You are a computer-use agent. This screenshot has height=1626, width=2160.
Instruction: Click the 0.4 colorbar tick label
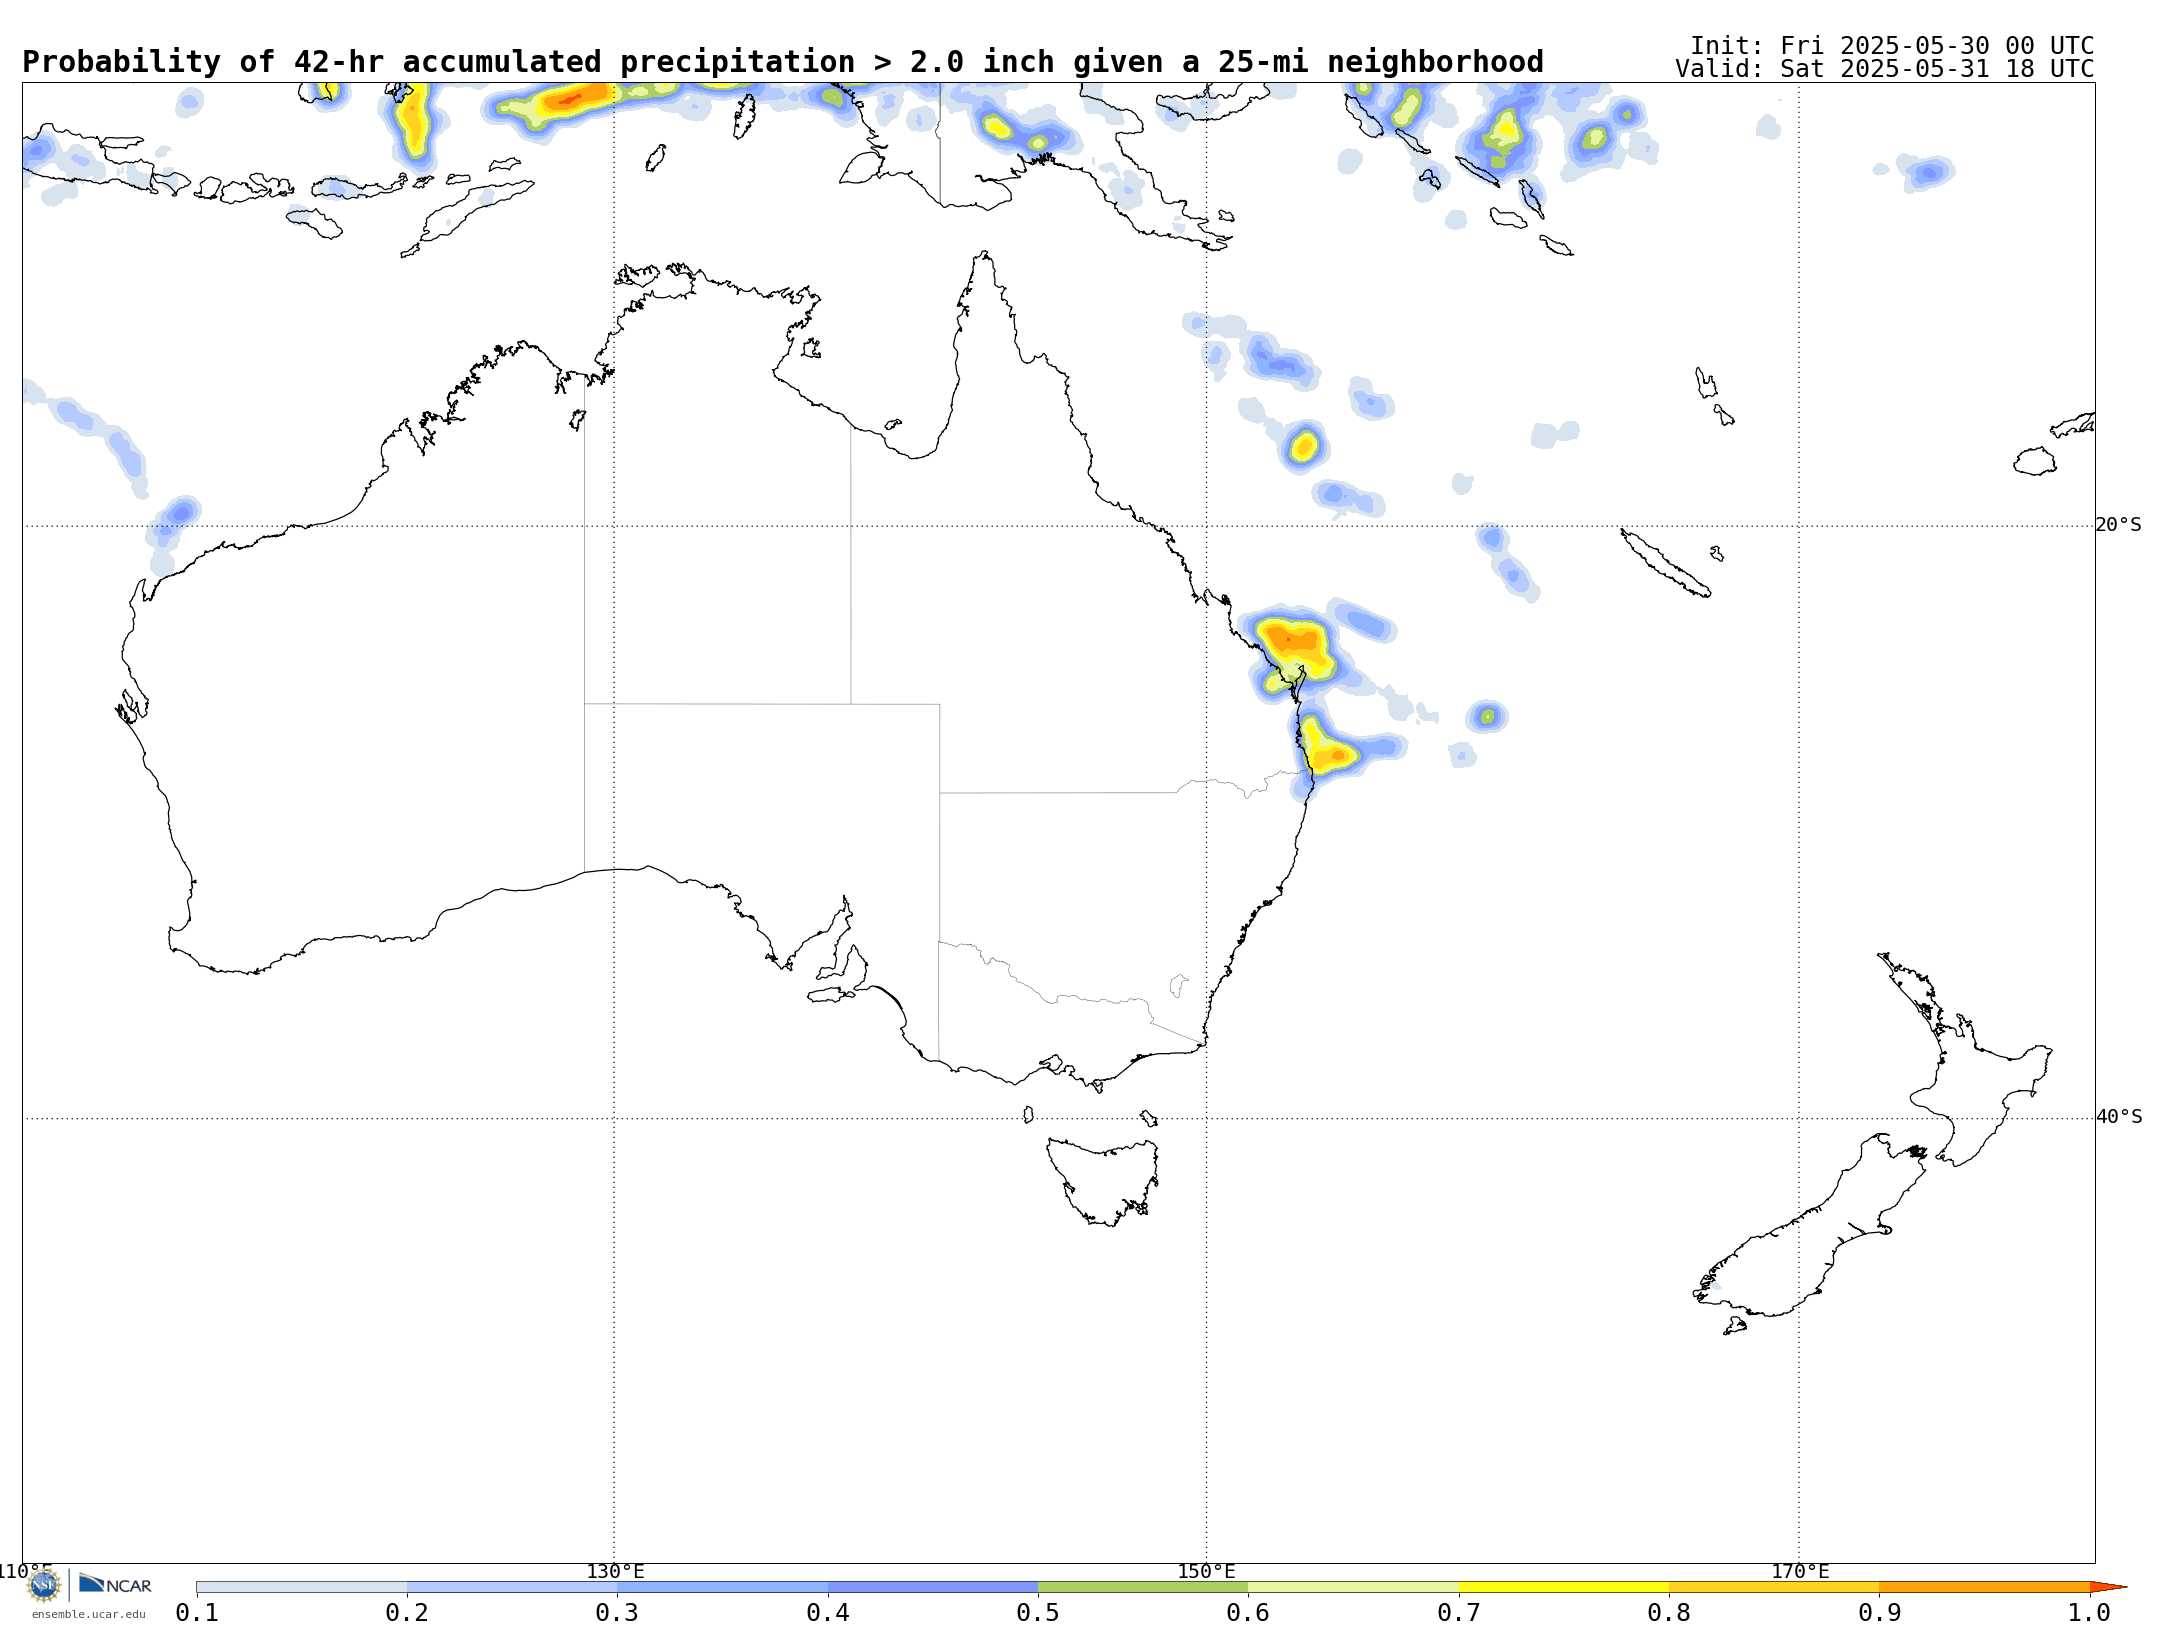828,1612
